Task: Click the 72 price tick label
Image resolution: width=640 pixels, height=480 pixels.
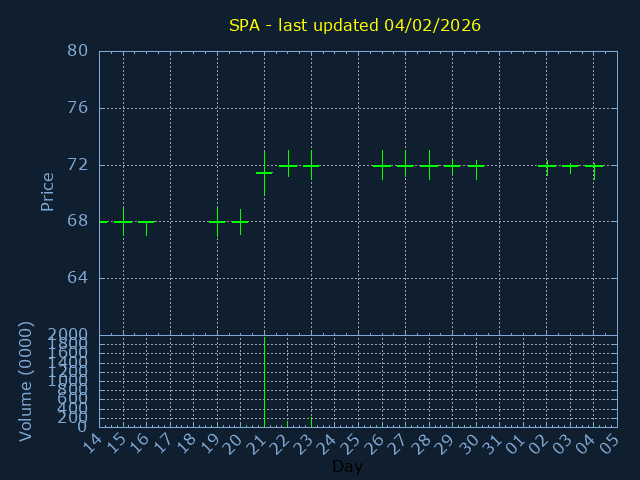Action: pyautogui.click(x=78, y=164)
